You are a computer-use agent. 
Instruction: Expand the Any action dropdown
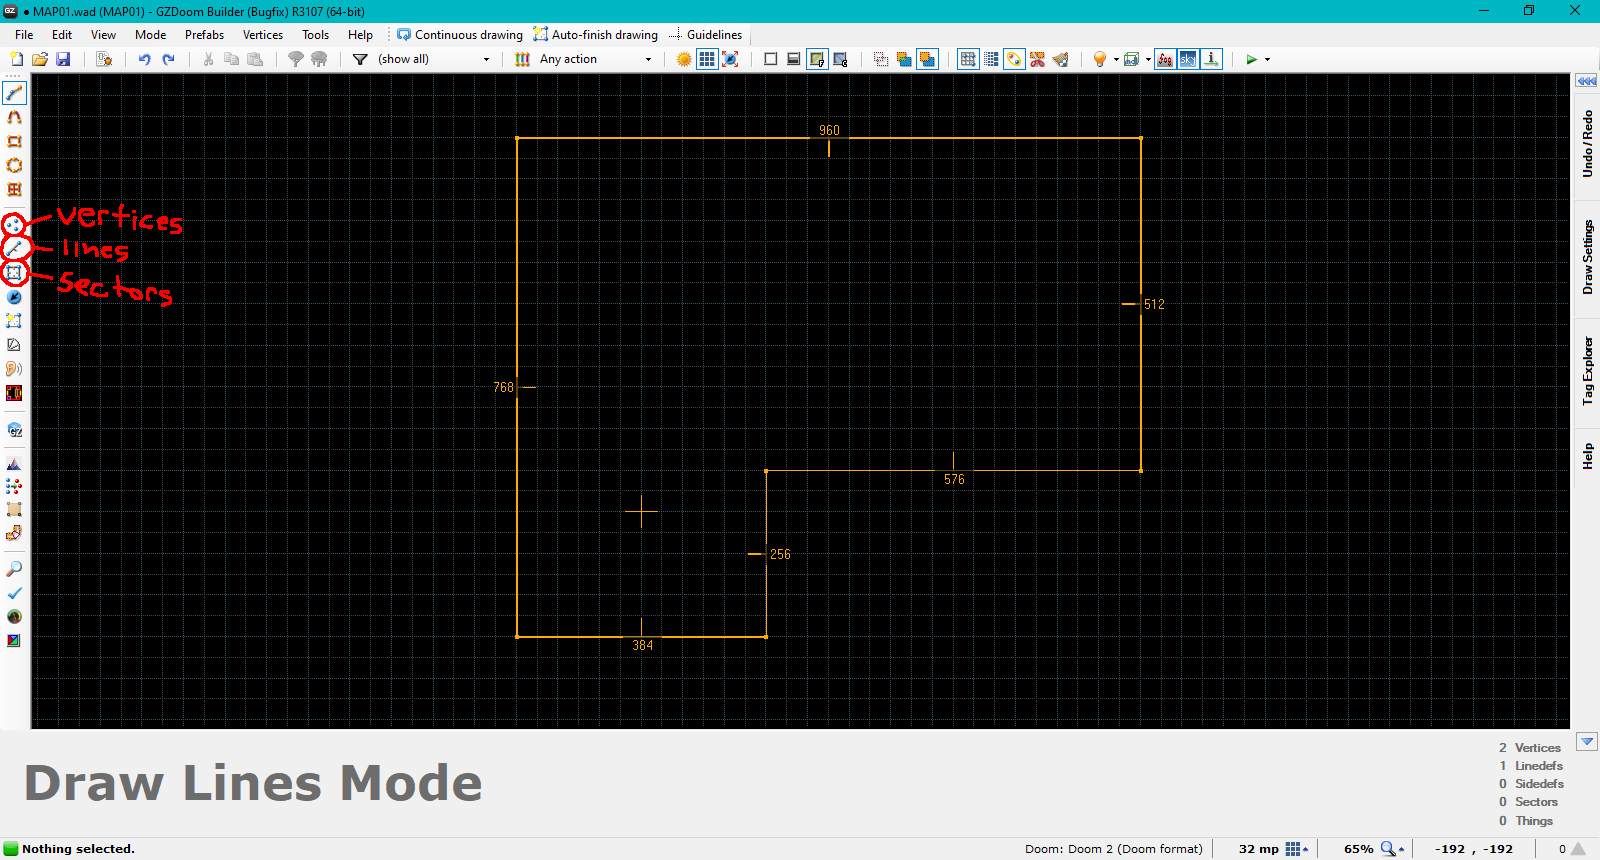pos(648,59)
